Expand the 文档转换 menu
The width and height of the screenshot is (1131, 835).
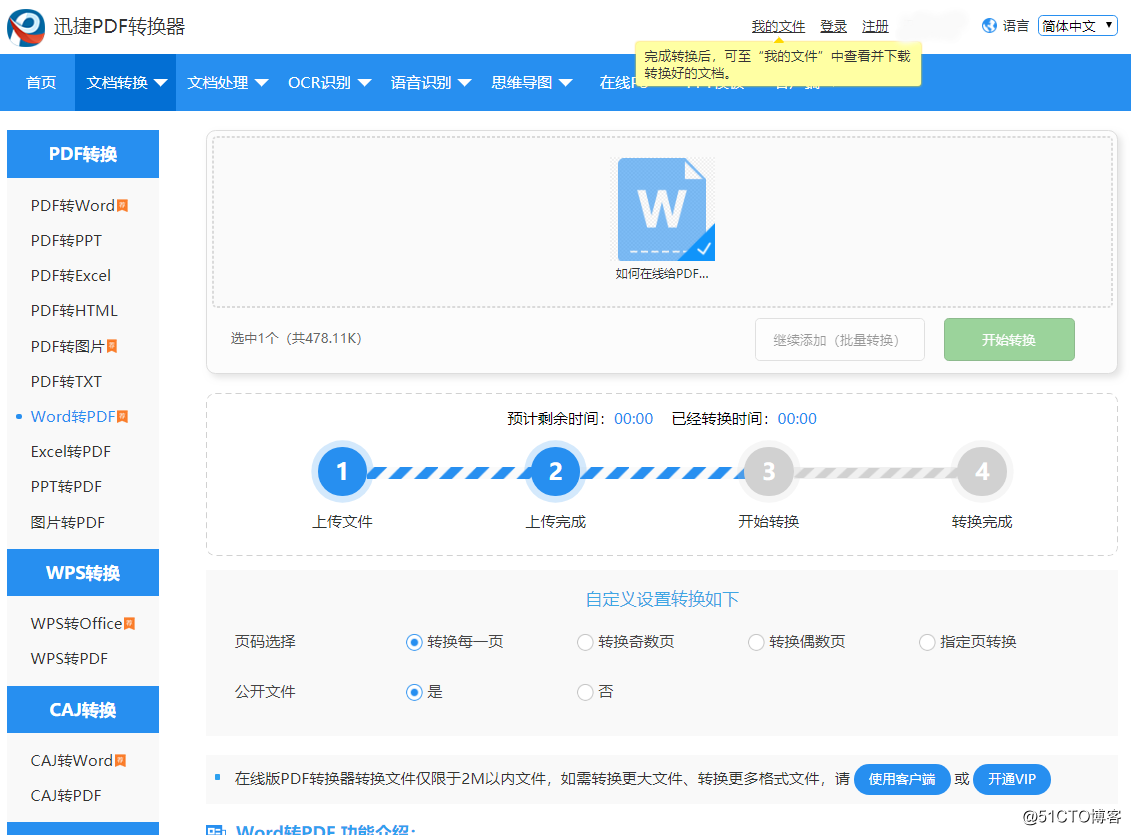126,82
